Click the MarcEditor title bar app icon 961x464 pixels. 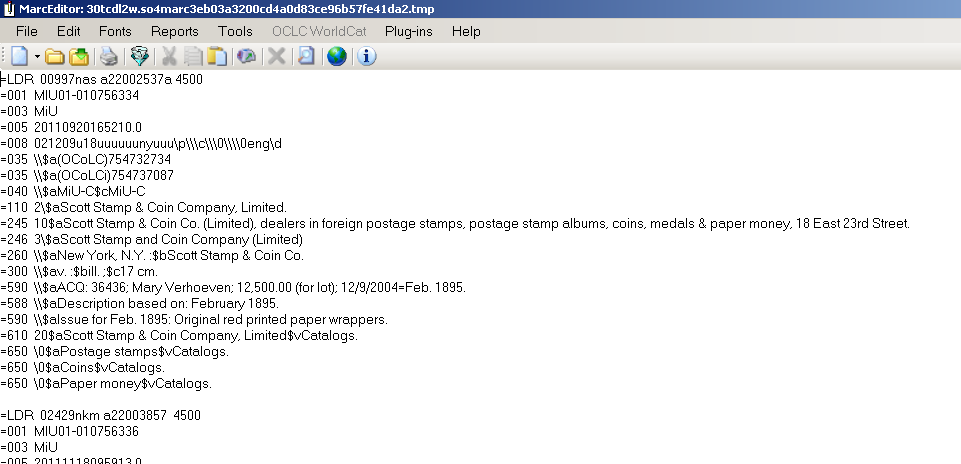[x=9, y=9]
